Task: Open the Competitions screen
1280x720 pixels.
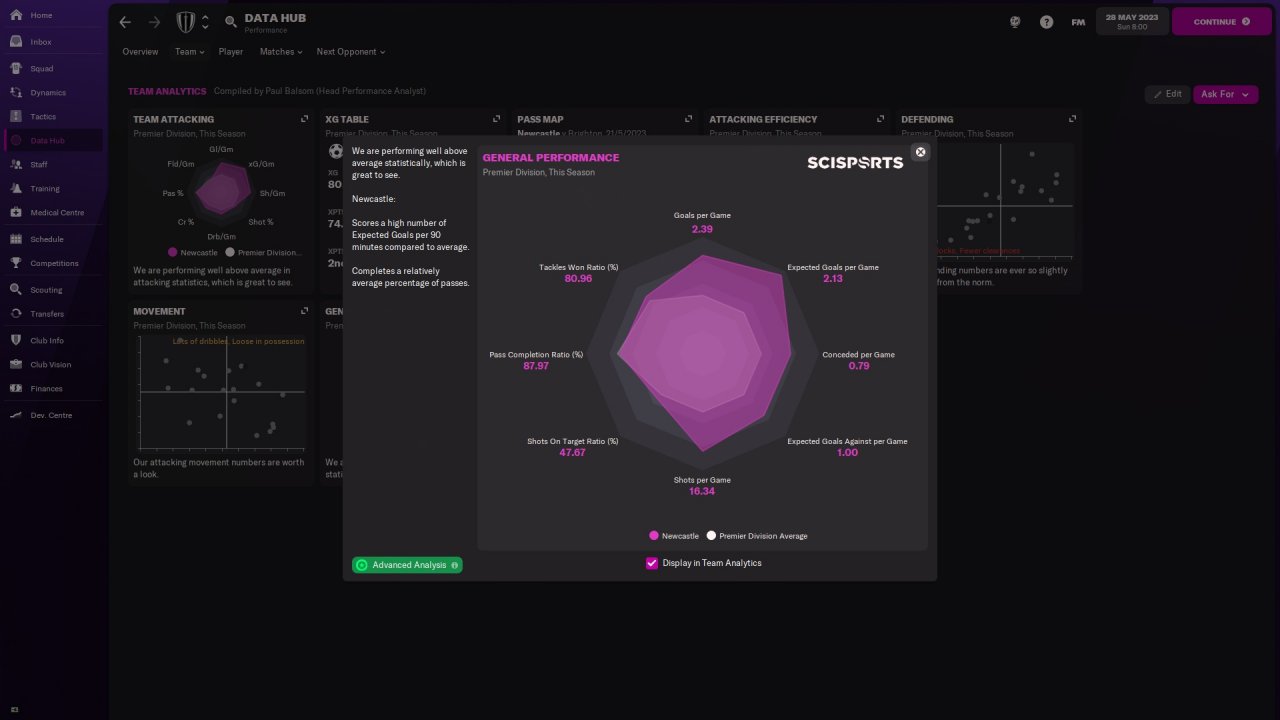Action: [x=51, y=264]
